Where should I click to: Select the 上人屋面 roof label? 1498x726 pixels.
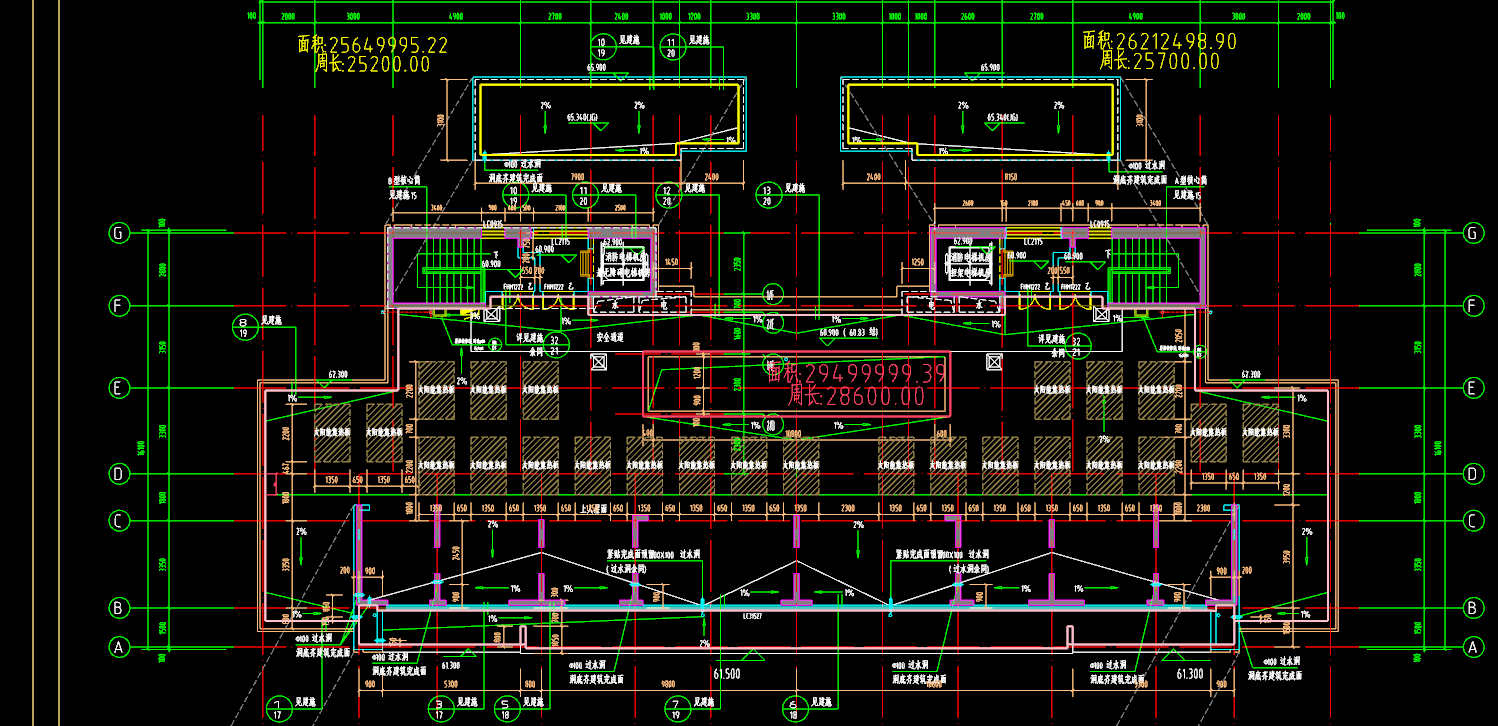596,508
